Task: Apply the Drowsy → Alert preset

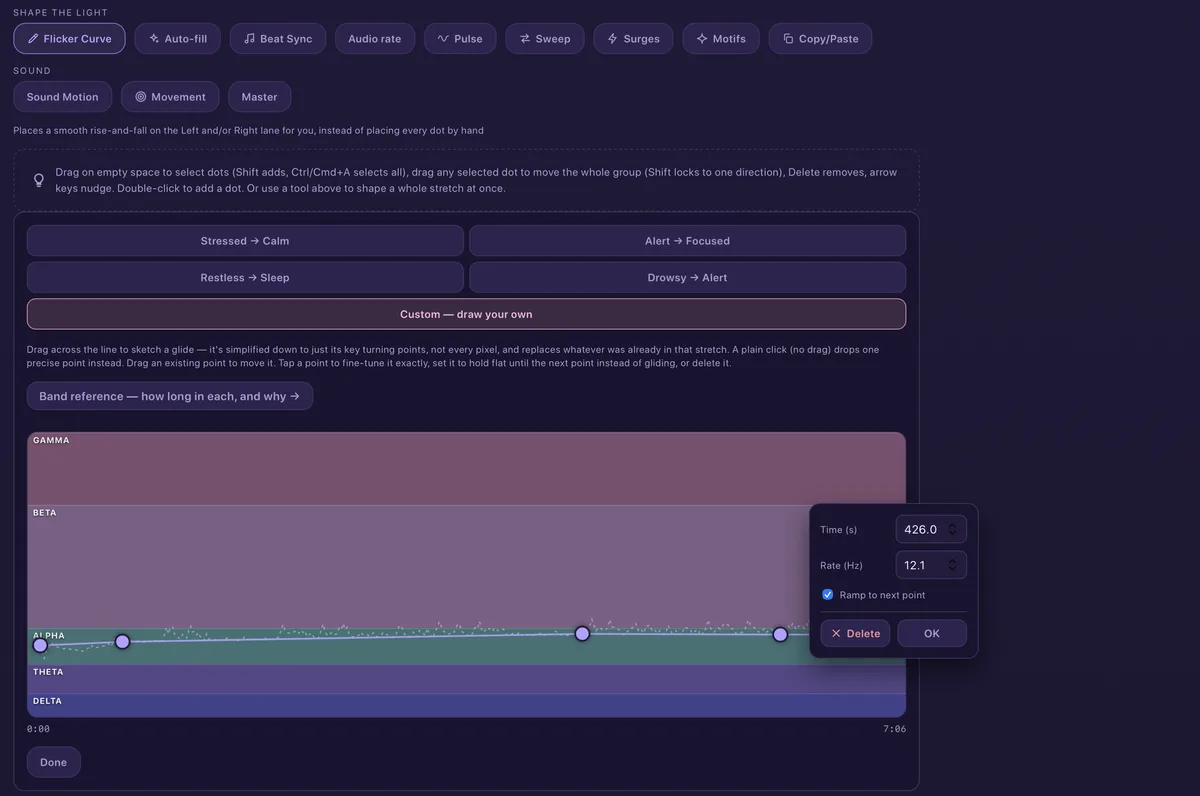Action: [x=687, y=278]
